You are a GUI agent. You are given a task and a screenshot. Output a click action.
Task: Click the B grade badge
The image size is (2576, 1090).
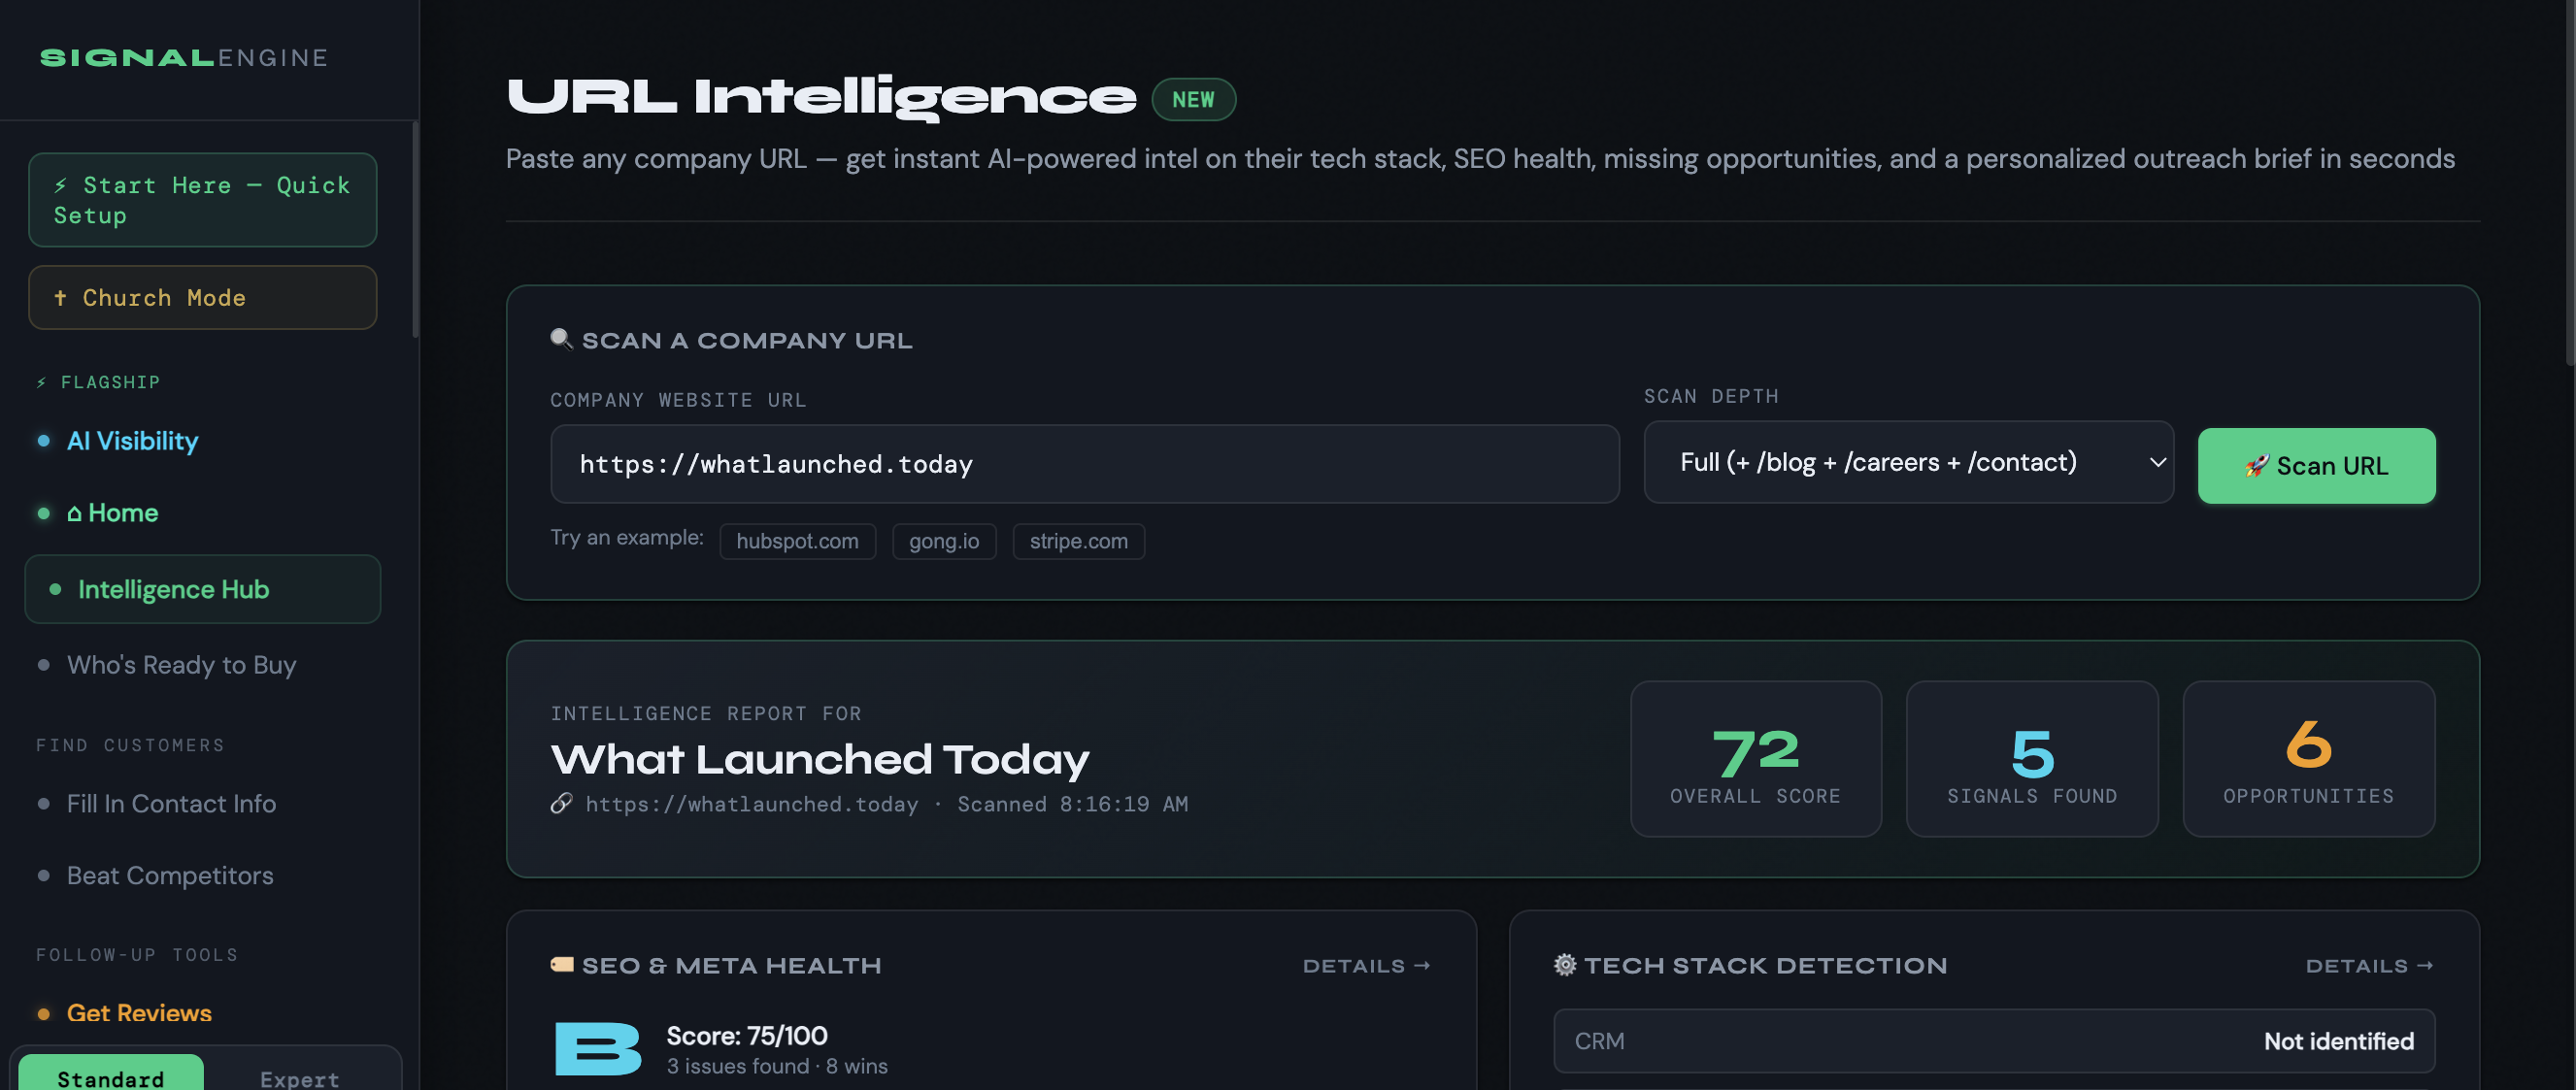click(597, 1048)
